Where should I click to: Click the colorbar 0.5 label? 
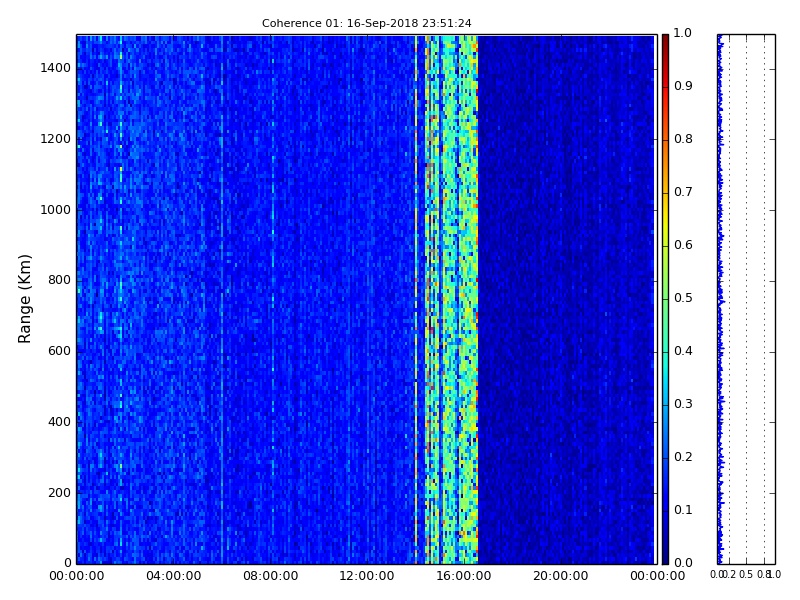point(683,298)
